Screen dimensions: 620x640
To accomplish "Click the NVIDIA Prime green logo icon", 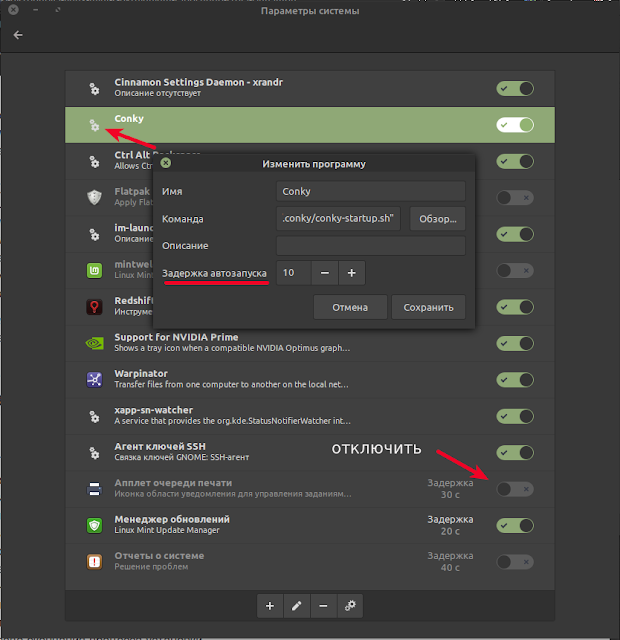I will tap(94, 344).
